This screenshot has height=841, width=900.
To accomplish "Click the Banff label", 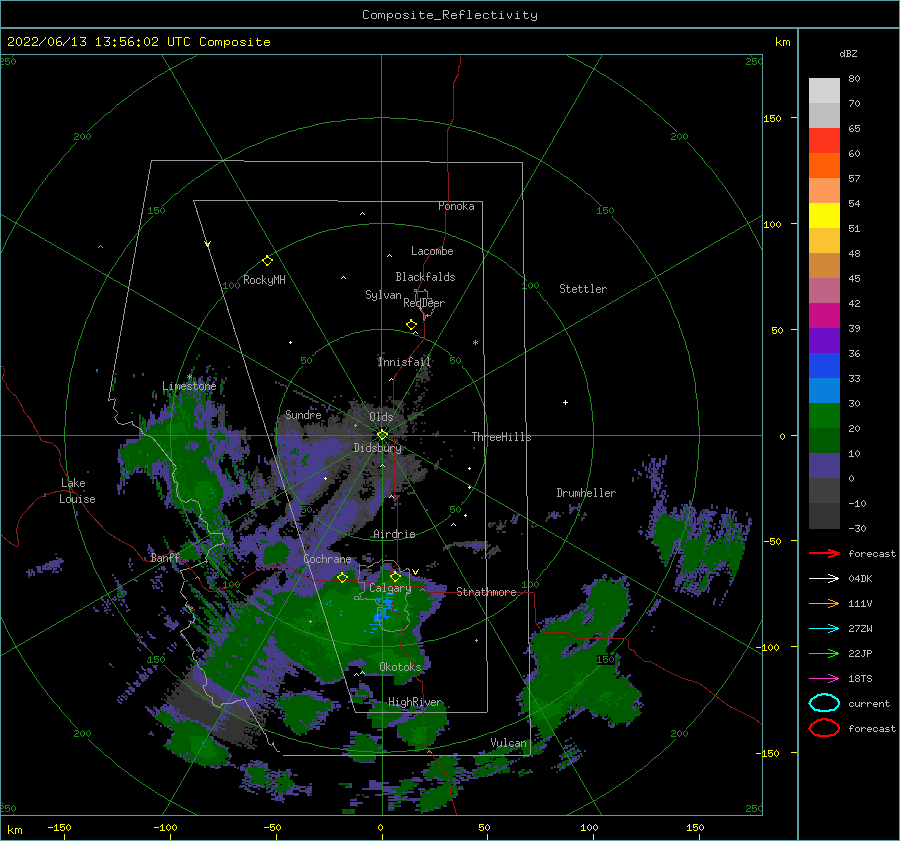I will (x=165, y=557).
